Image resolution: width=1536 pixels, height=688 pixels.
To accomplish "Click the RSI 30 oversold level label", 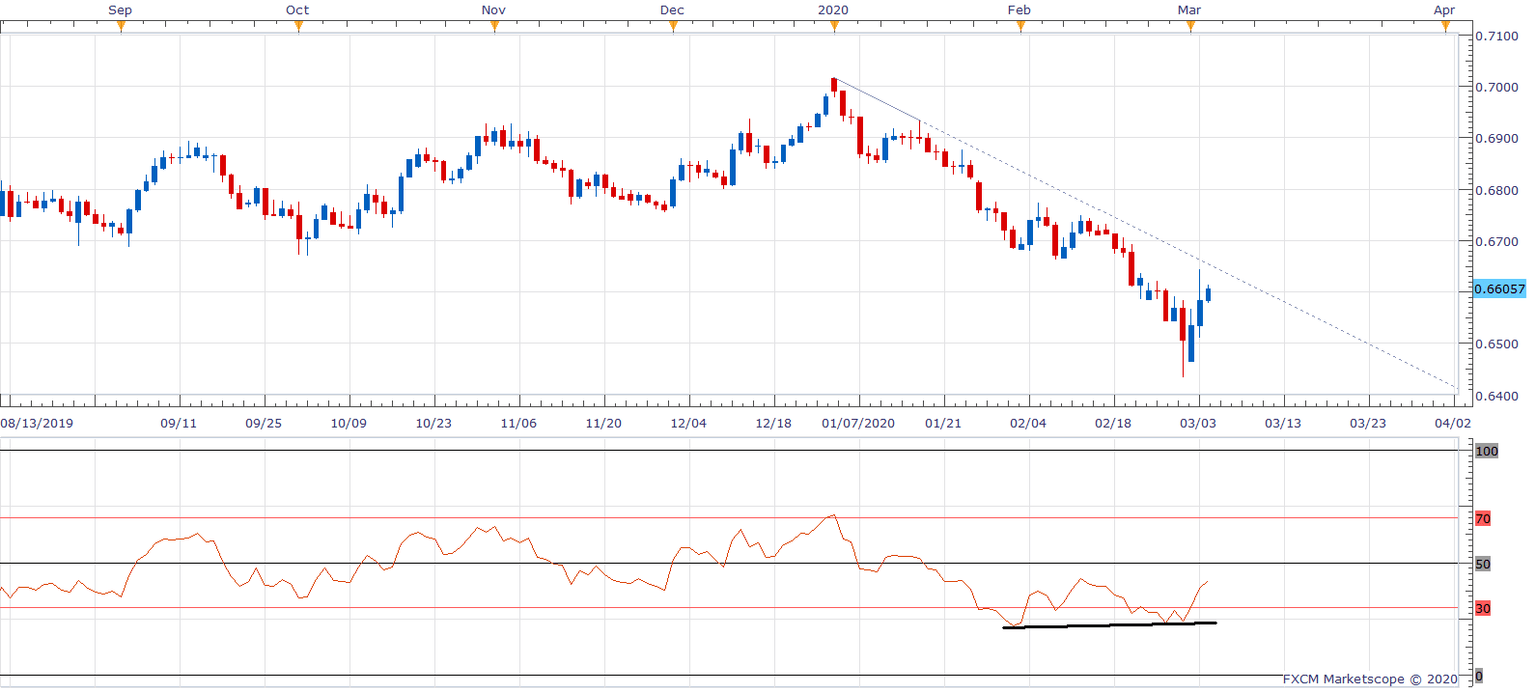I will (1483, 608).
